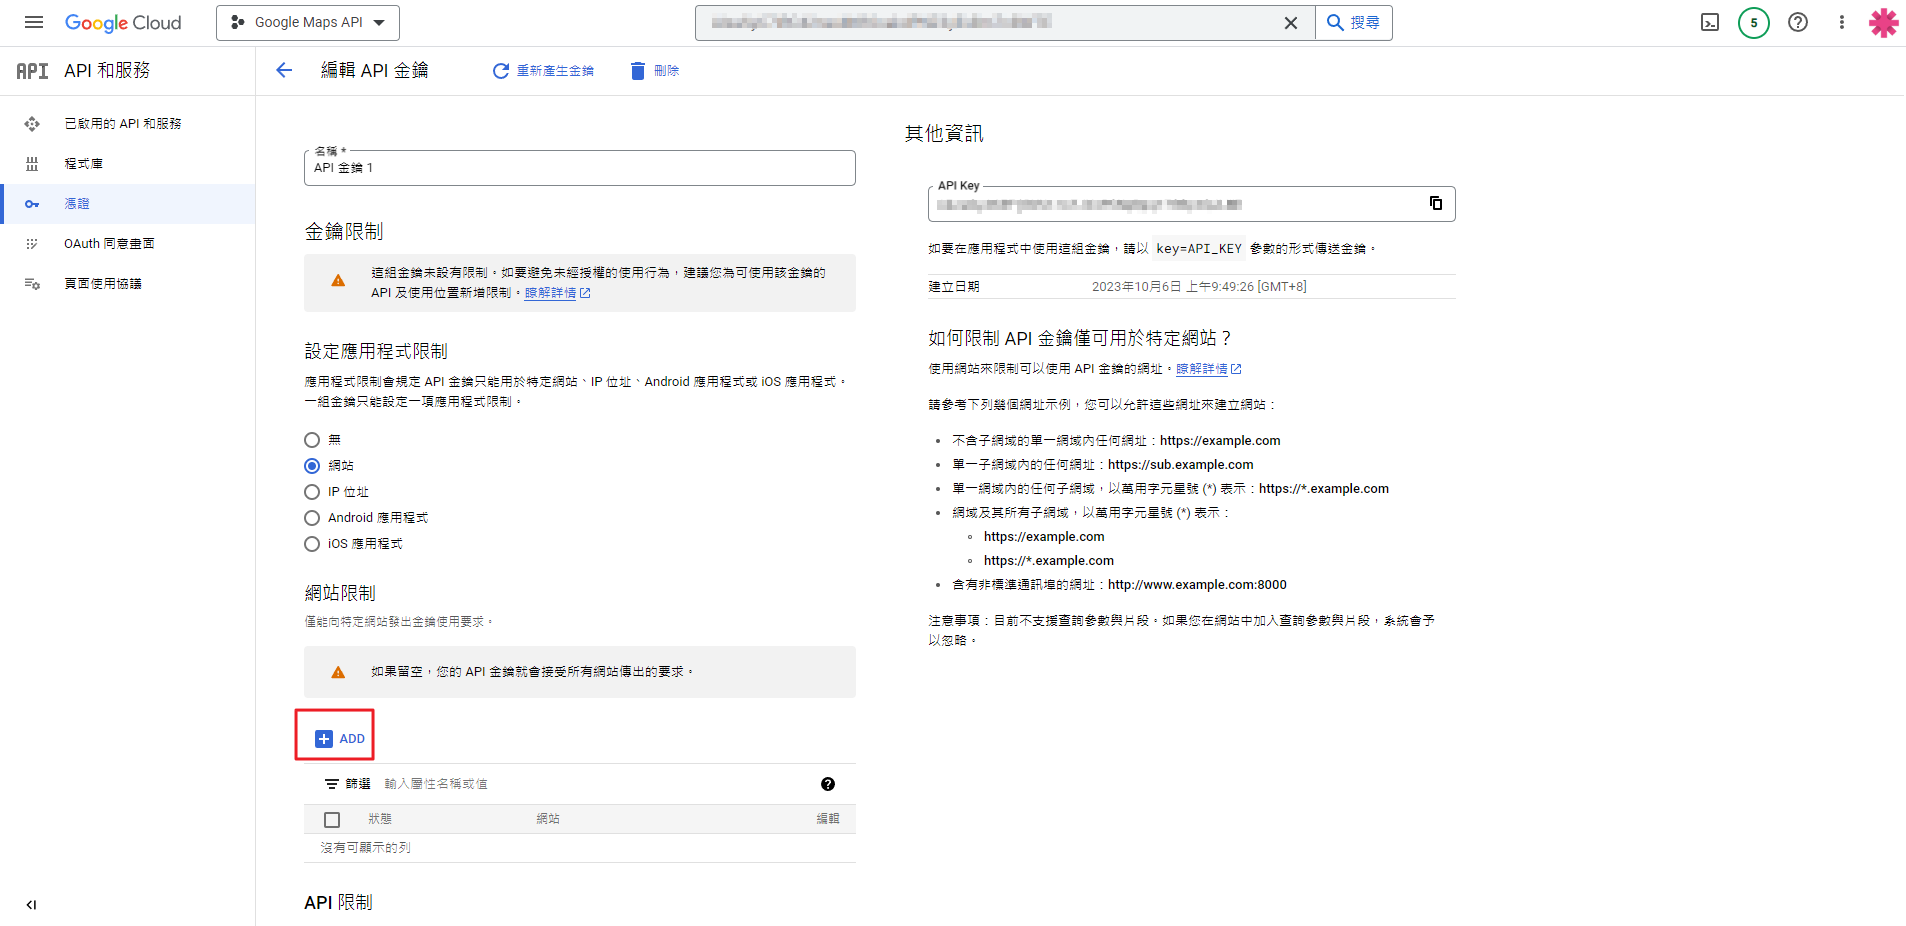Screen dimensions: 1906x926
Task: Click the filter help icon in table
Action: pyautogui.click(x=827, y=784)
